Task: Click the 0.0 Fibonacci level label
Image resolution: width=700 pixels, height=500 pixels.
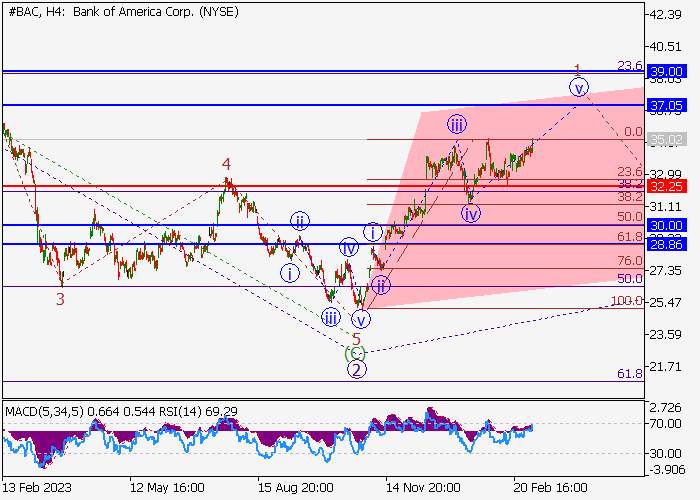Action: coord(633,132)
